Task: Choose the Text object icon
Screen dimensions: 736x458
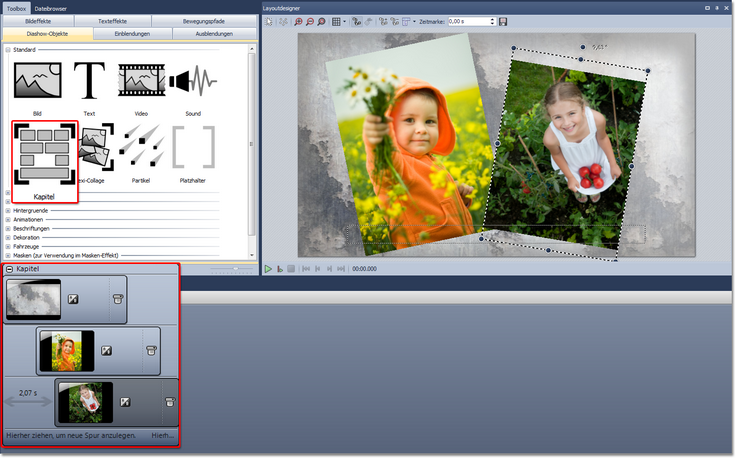Action: (90, 80)
